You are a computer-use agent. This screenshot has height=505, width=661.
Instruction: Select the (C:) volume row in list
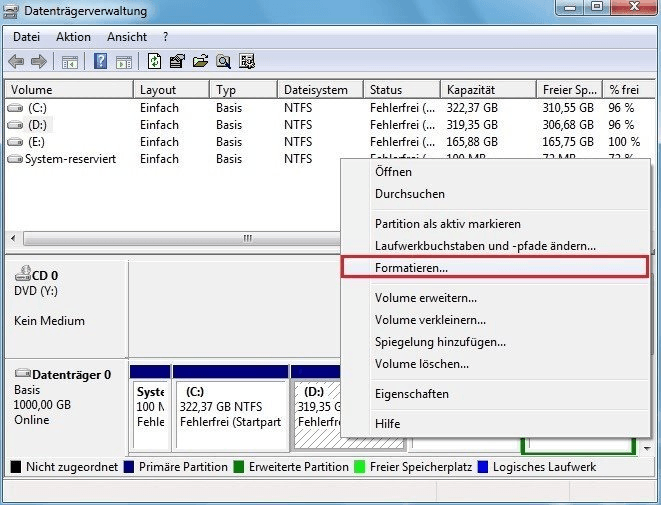click(x=38, y=108)
